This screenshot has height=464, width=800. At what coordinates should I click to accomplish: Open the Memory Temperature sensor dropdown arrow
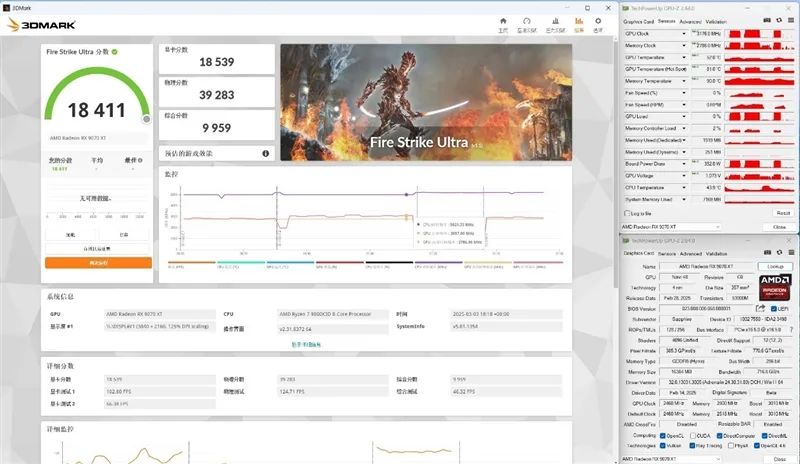coord(684,81)
